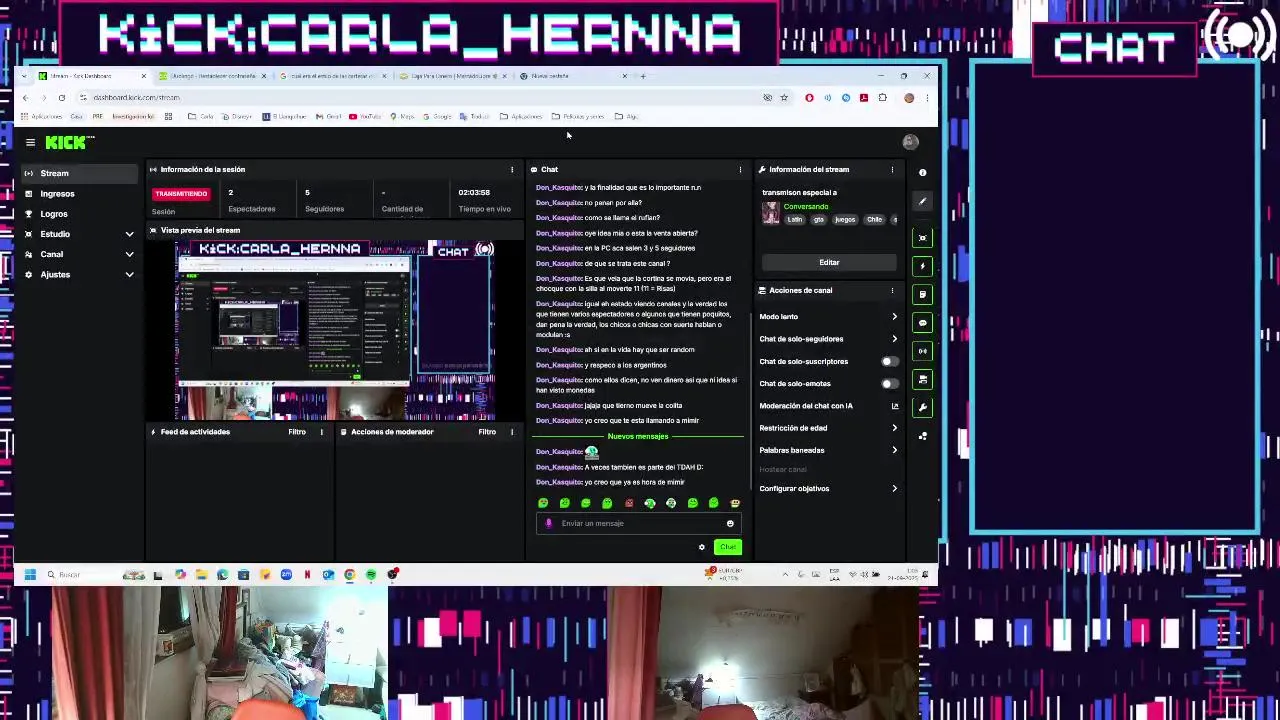Click Filtro in Feed de actividades panel

point(297,432)
